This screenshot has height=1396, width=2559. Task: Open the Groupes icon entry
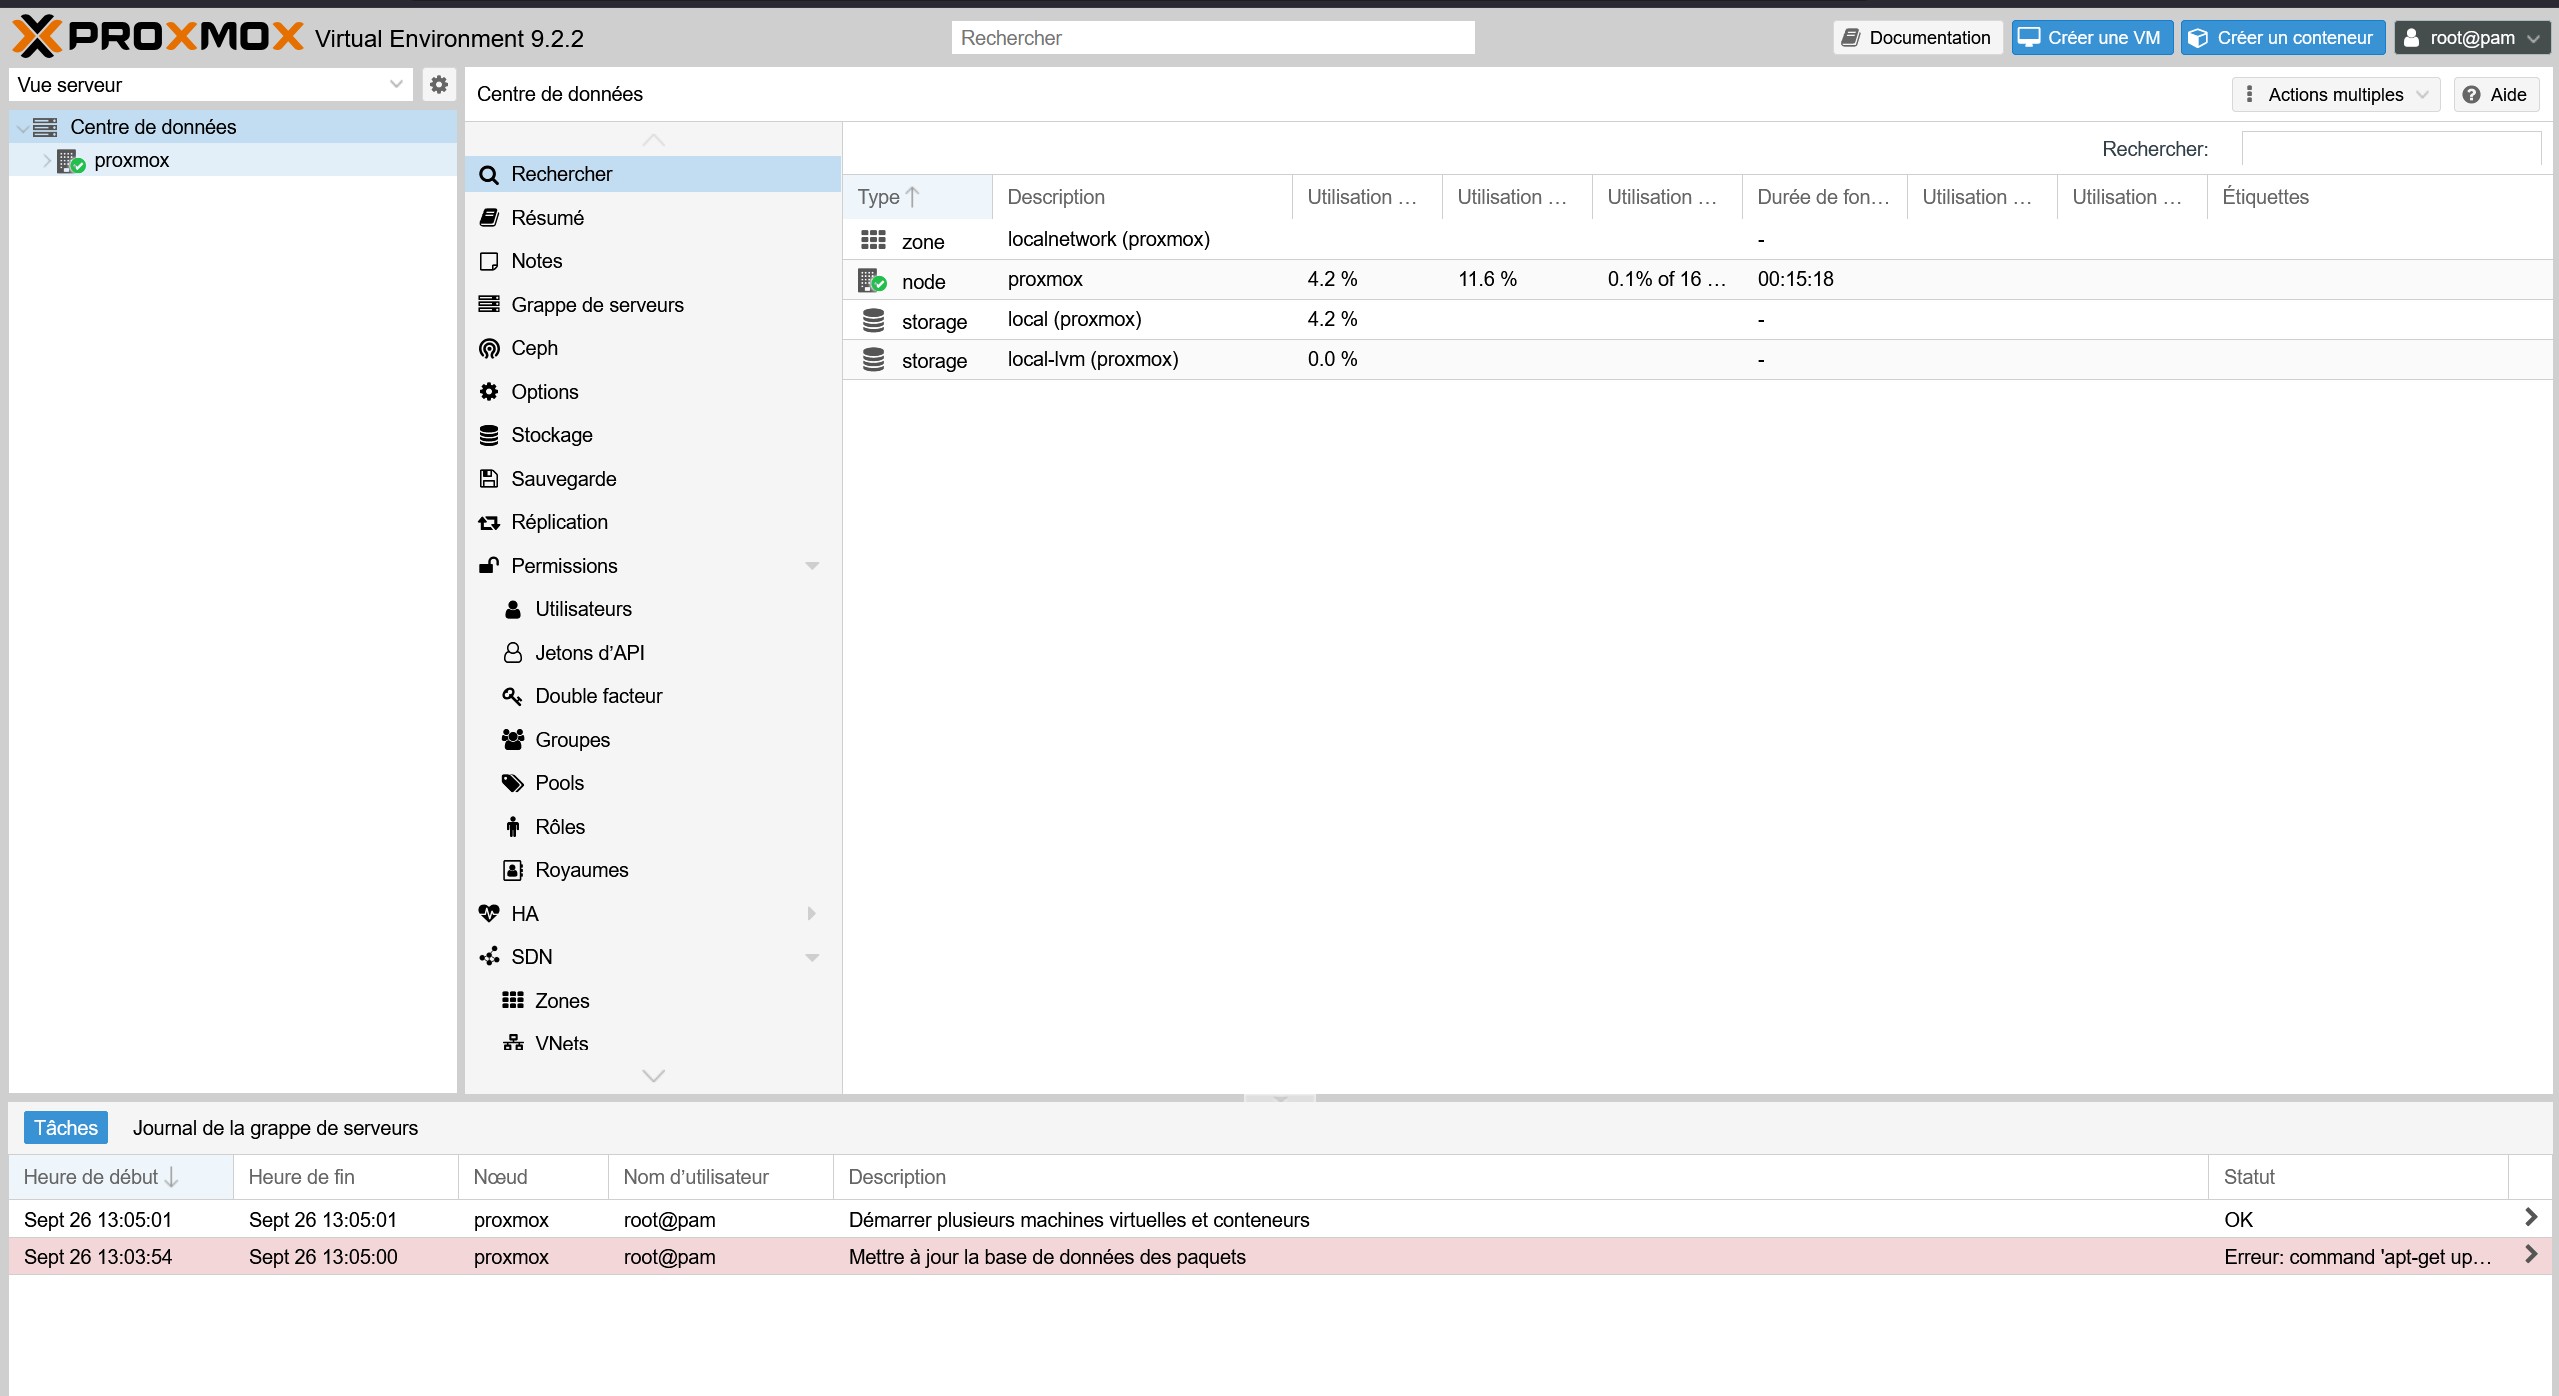[x=652, y=740]
